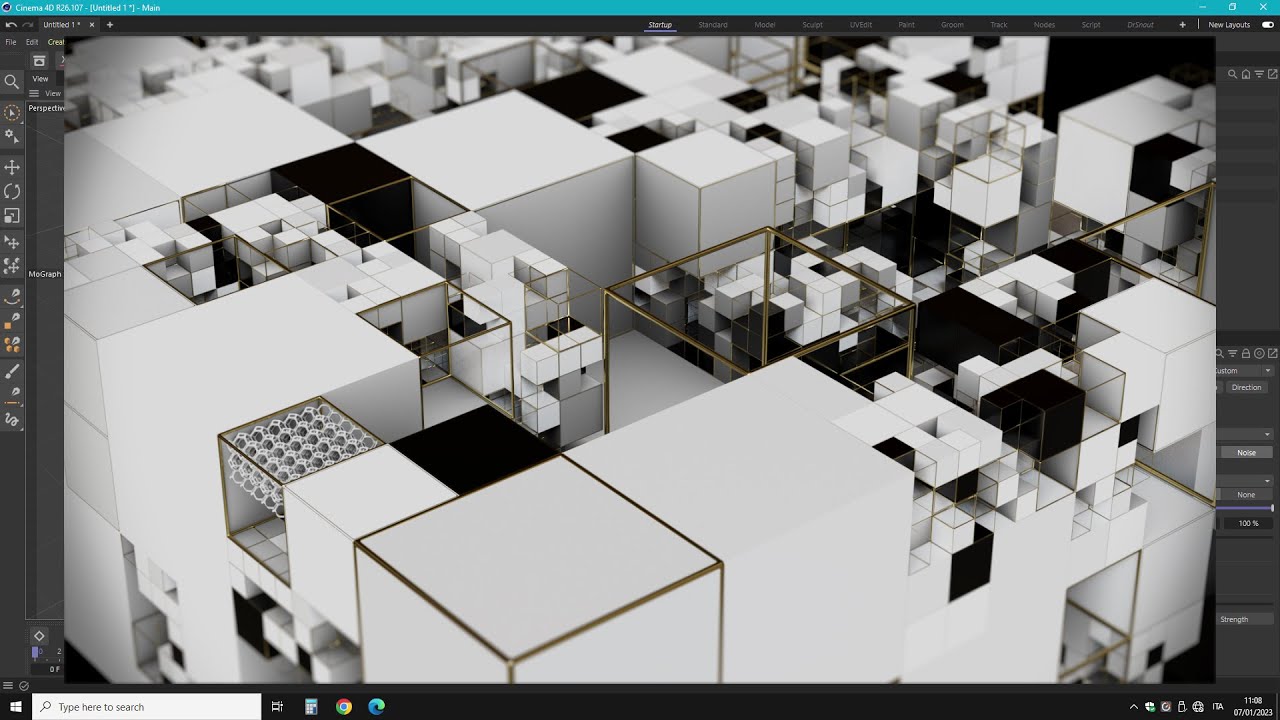This screenshot has width=1280, height=720.
Task: Click the orange square pen tool icon
Action: pyautogui.click(x=12, y=320)
